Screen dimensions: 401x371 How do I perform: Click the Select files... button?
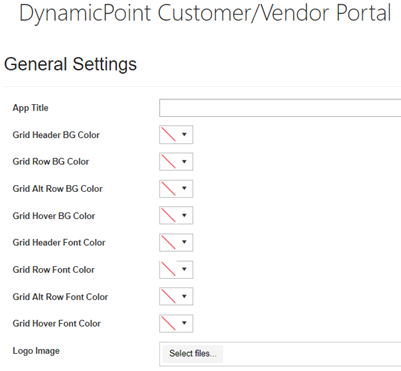193,353
